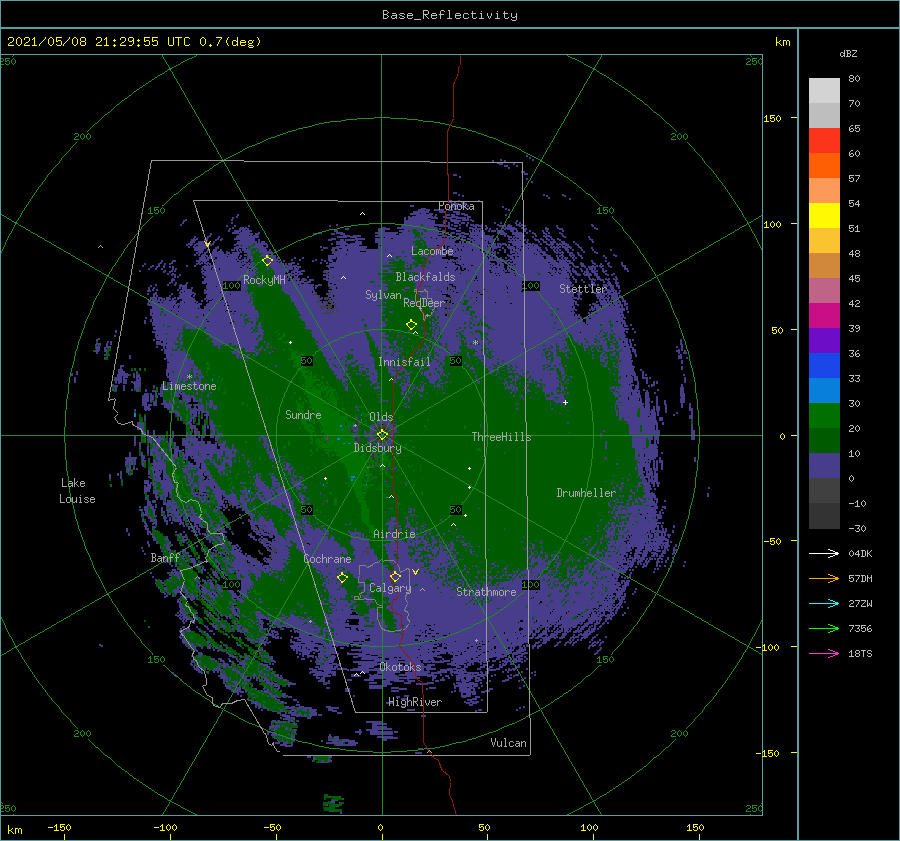Click the dBZ legend heading
Image resolution: width=900 pixels, height=841 pixels.
(x=848, y=53)
